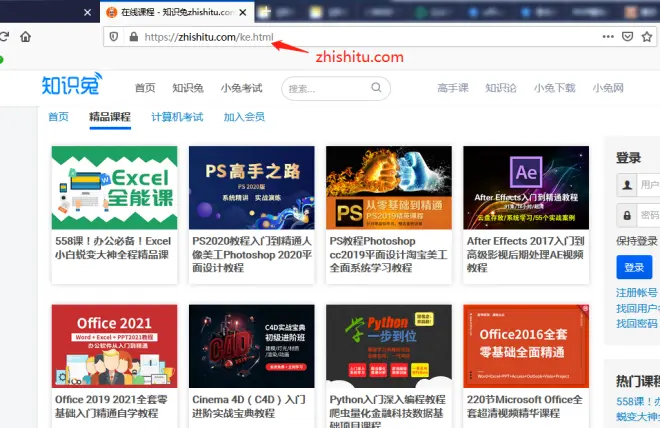Click the username input field
This screenshot has height=428, width=660.
(648, 185)
